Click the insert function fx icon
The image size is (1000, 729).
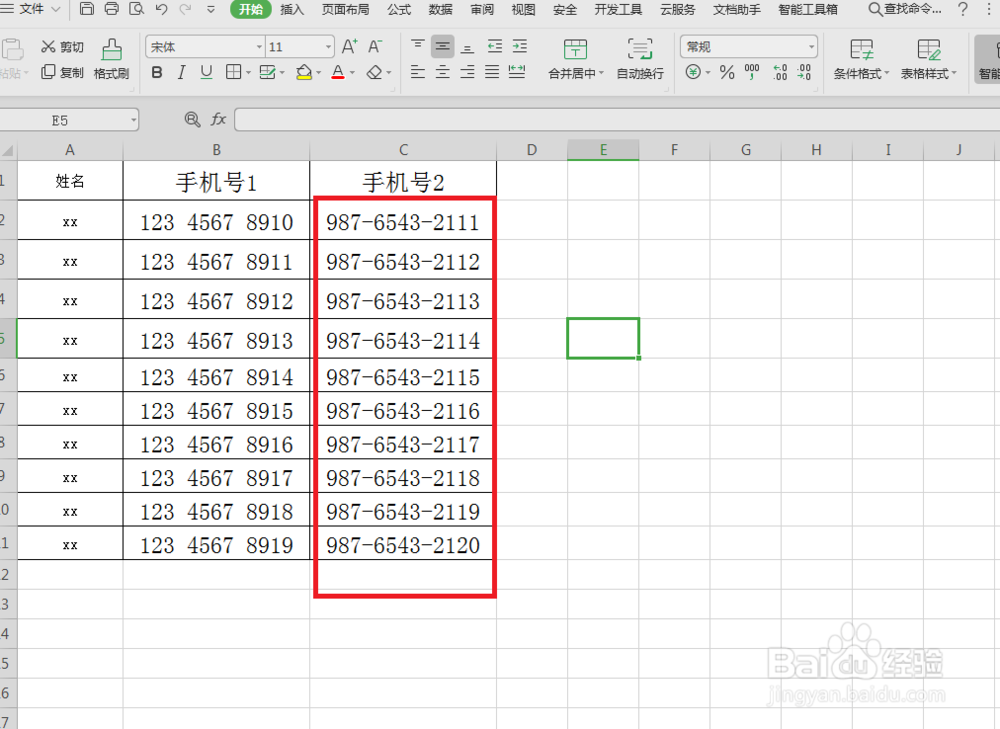click(x=219, y=119)
